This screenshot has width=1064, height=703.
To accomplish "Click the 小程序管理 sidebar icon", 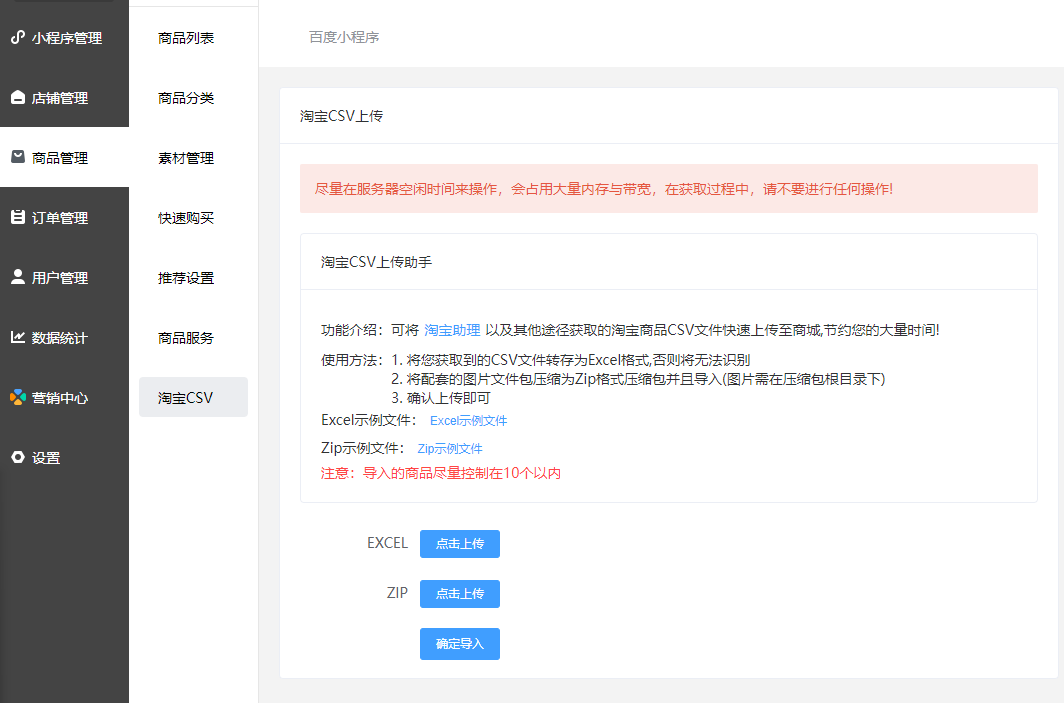I will [18, 38].
